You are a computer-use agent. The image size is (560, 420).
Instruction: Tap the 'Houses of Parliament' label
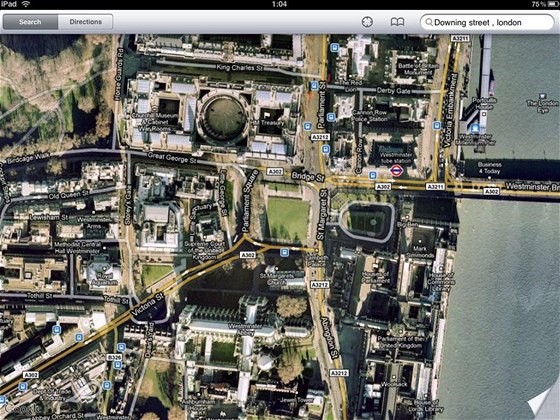pos(375,277)
